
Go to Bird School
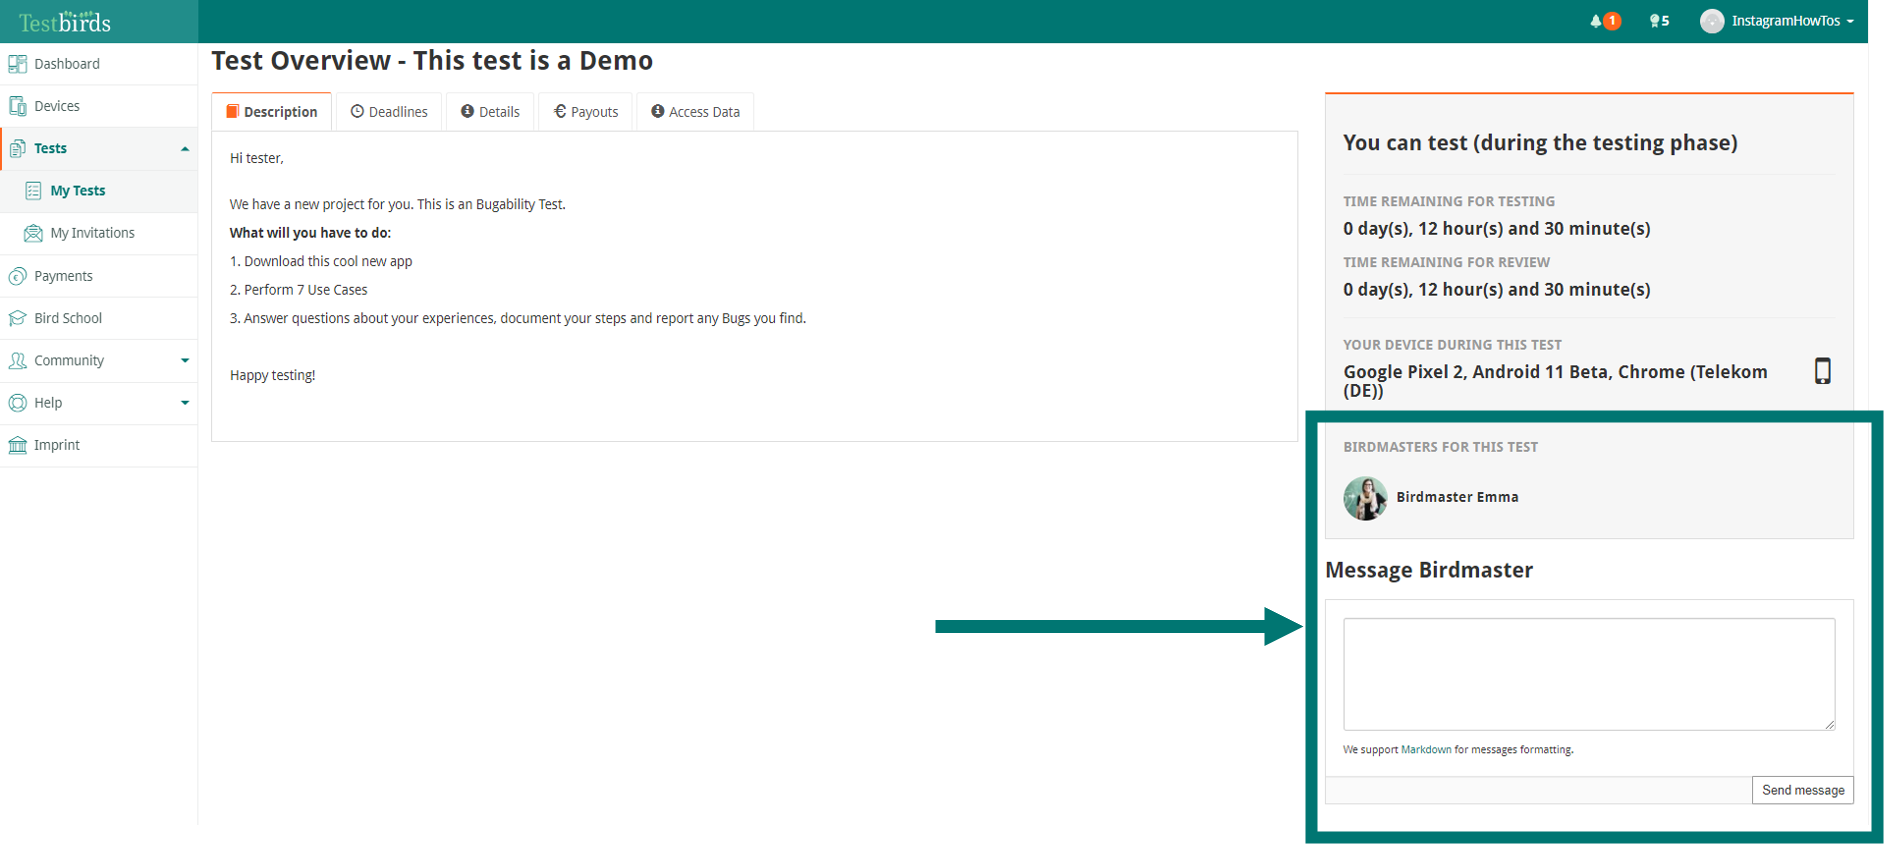(x=68, y=318)
